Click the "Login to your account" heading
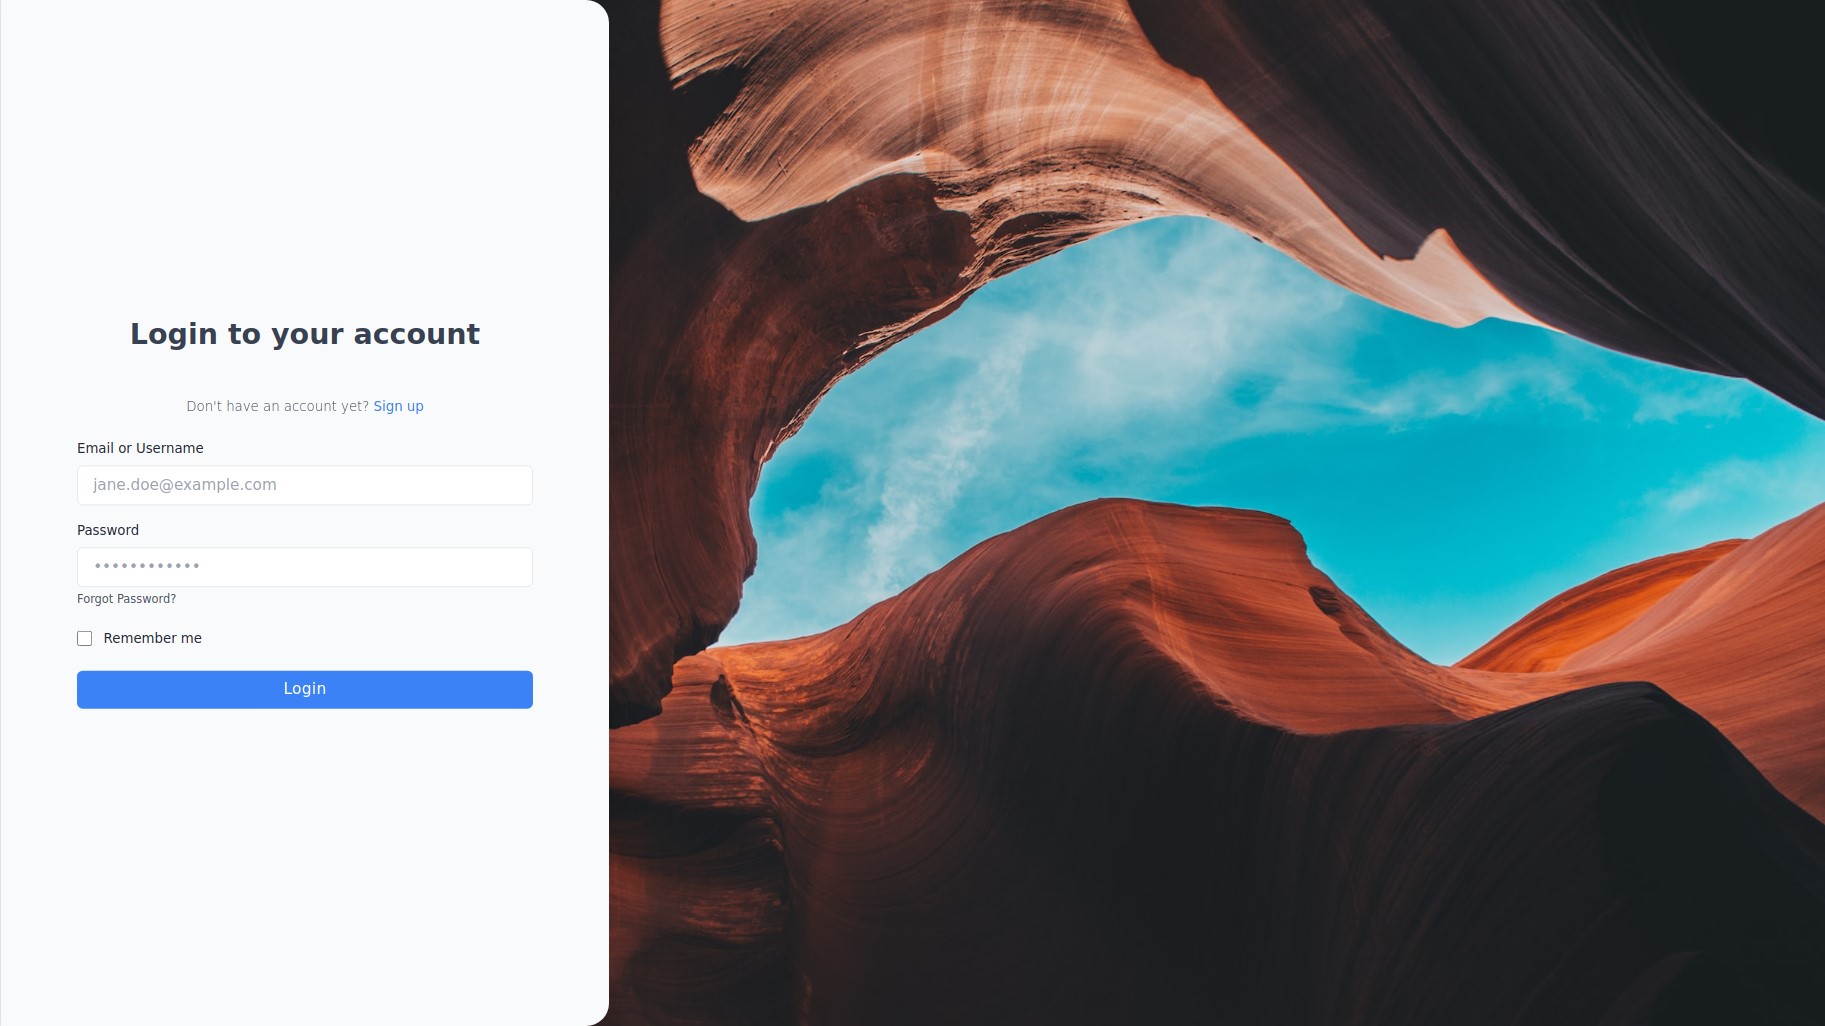 pos(305,334)
